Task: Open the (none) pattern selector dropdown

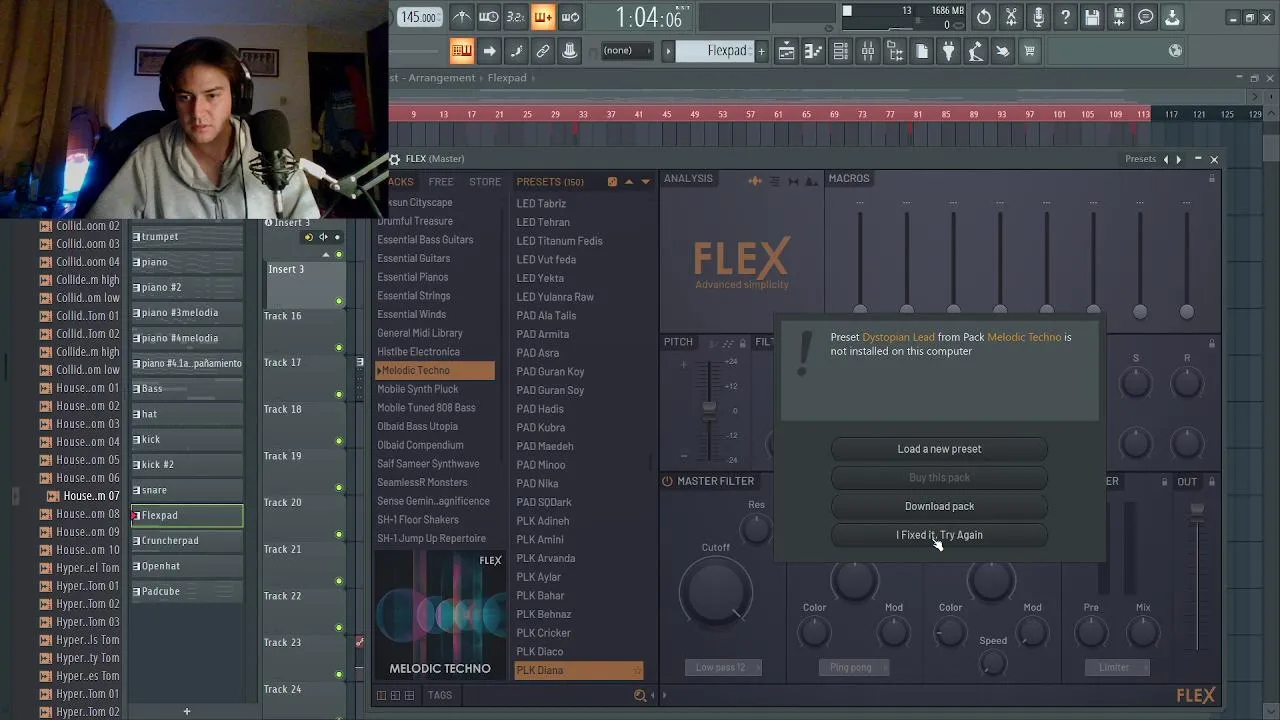Action: pos(626,51)
